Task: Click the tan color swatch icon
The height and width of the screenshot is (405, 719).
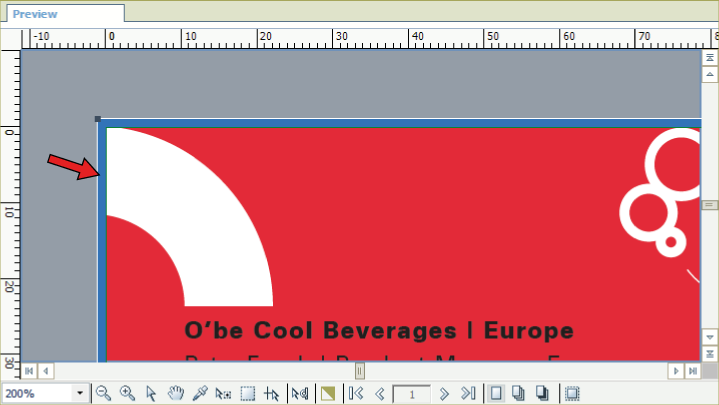Action: click(327, 394)
